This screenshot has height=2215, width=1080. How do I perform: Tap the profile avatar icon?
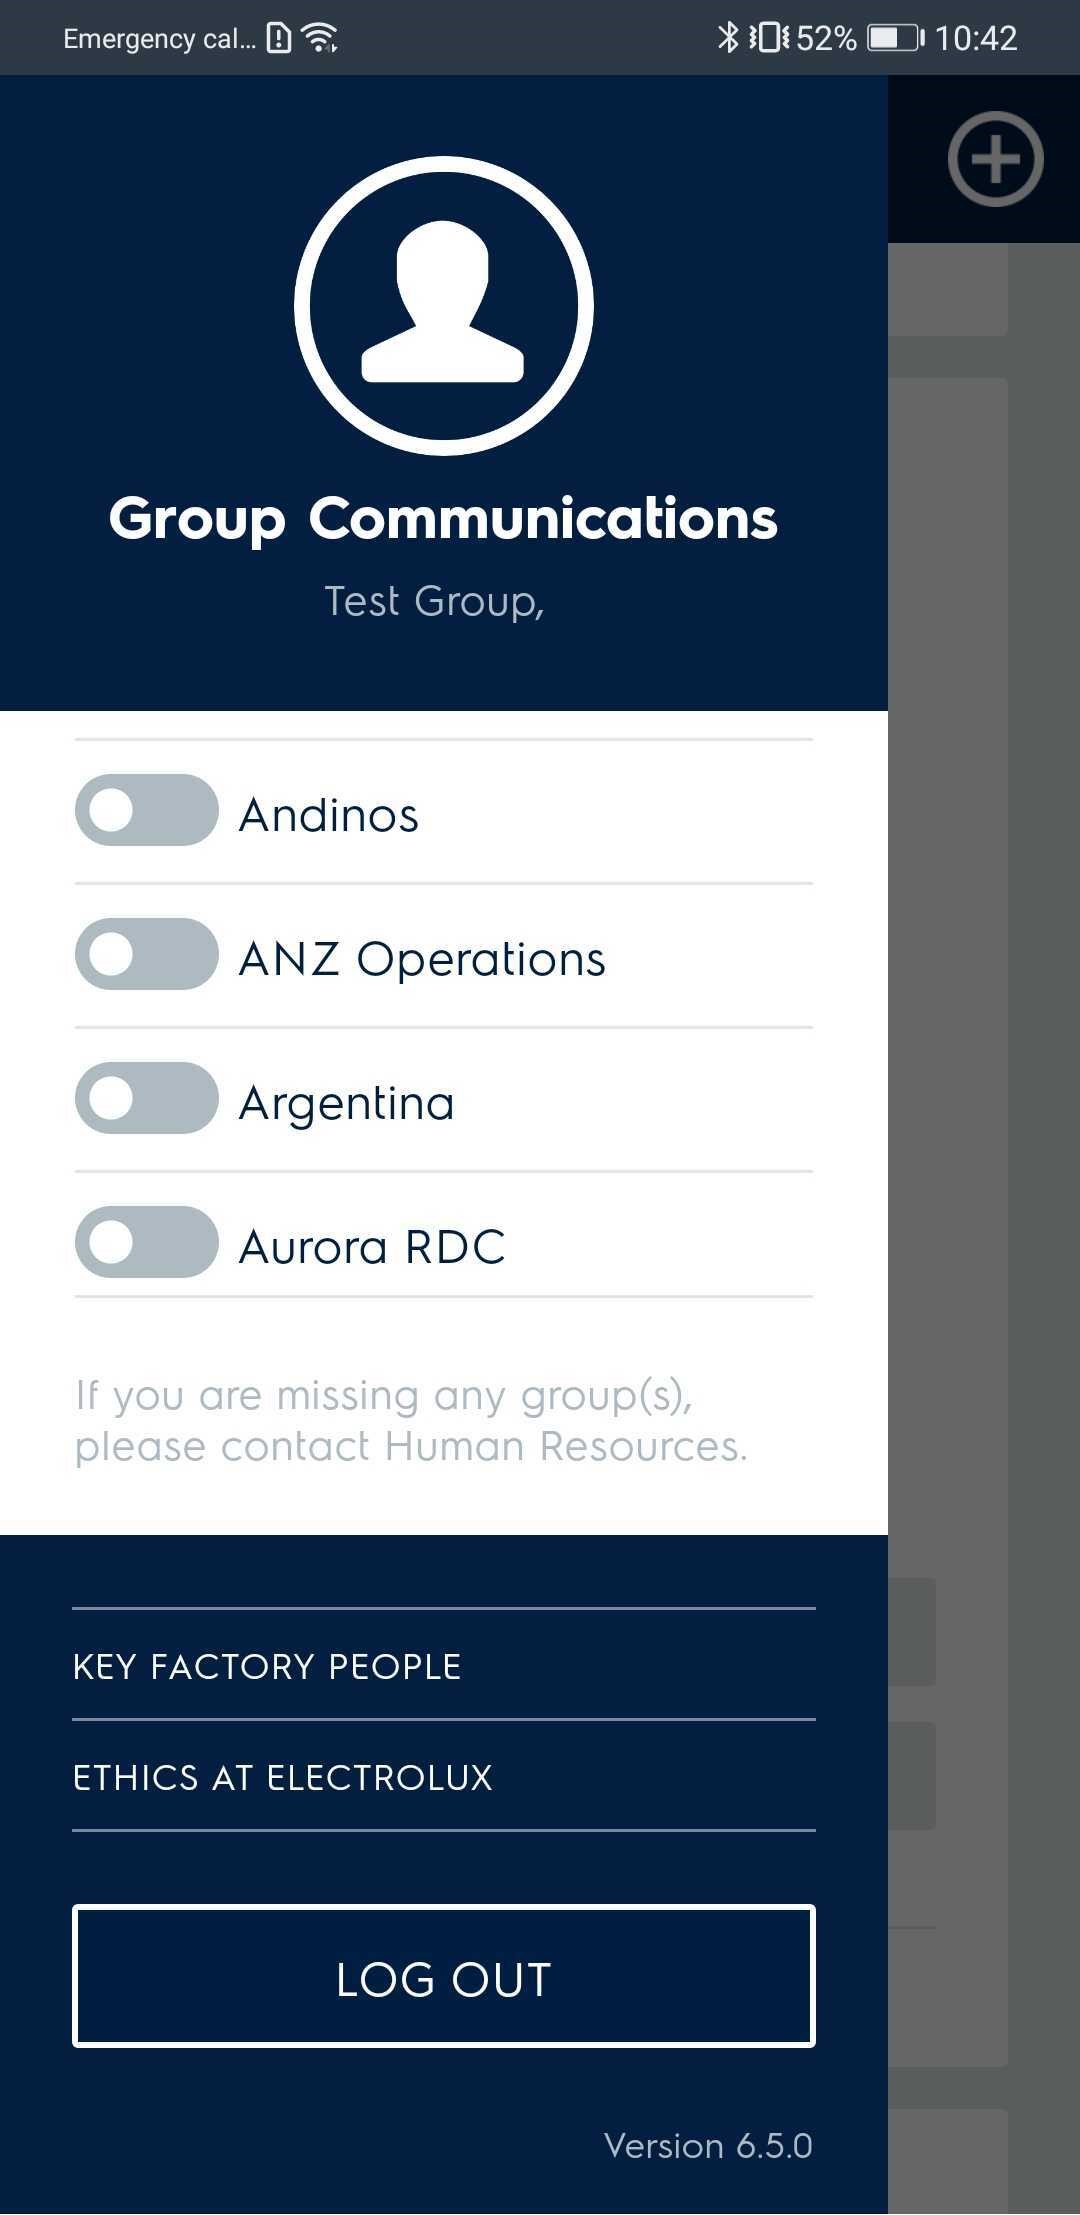(443, 305)
